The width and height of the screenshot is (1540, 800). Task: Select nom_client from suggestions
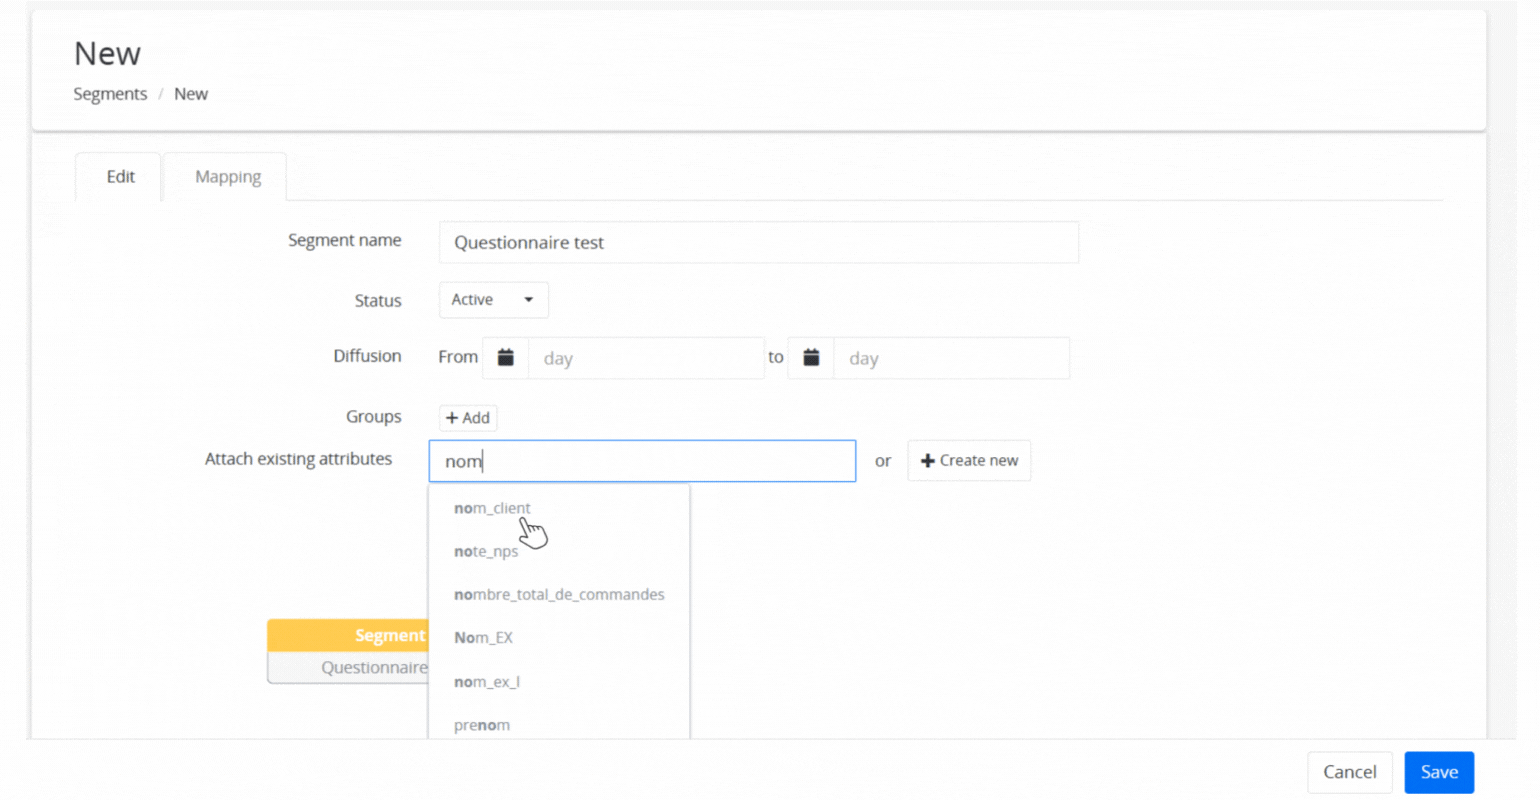point(492,508)
